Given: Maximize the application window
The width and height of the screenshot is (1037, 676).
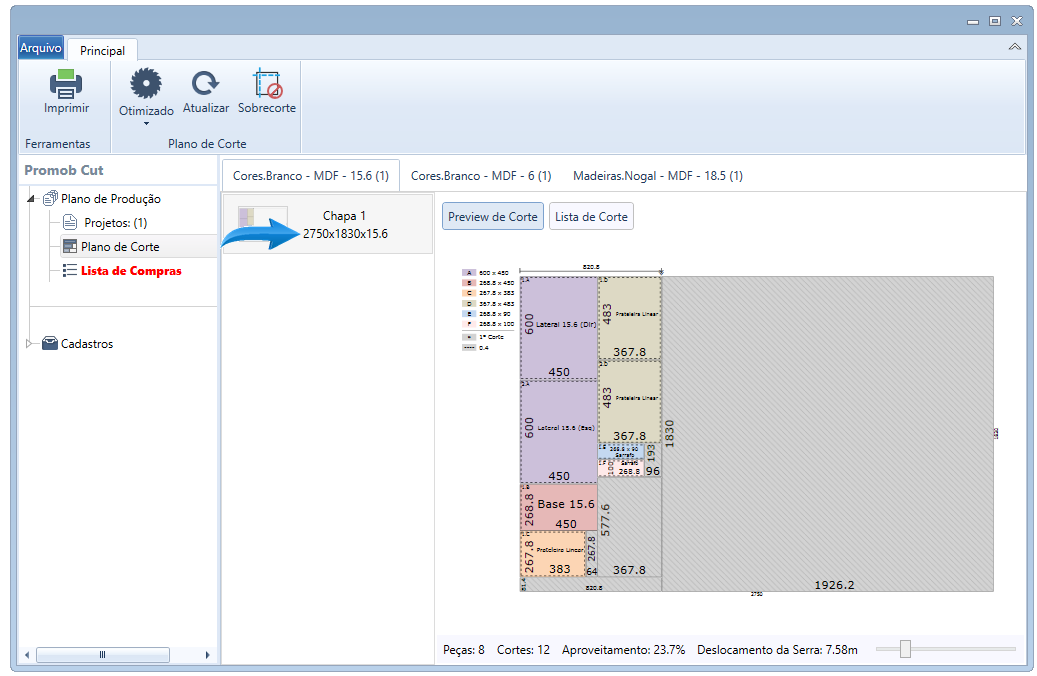Looking at the screenshot, I should [x=995, y=21].
